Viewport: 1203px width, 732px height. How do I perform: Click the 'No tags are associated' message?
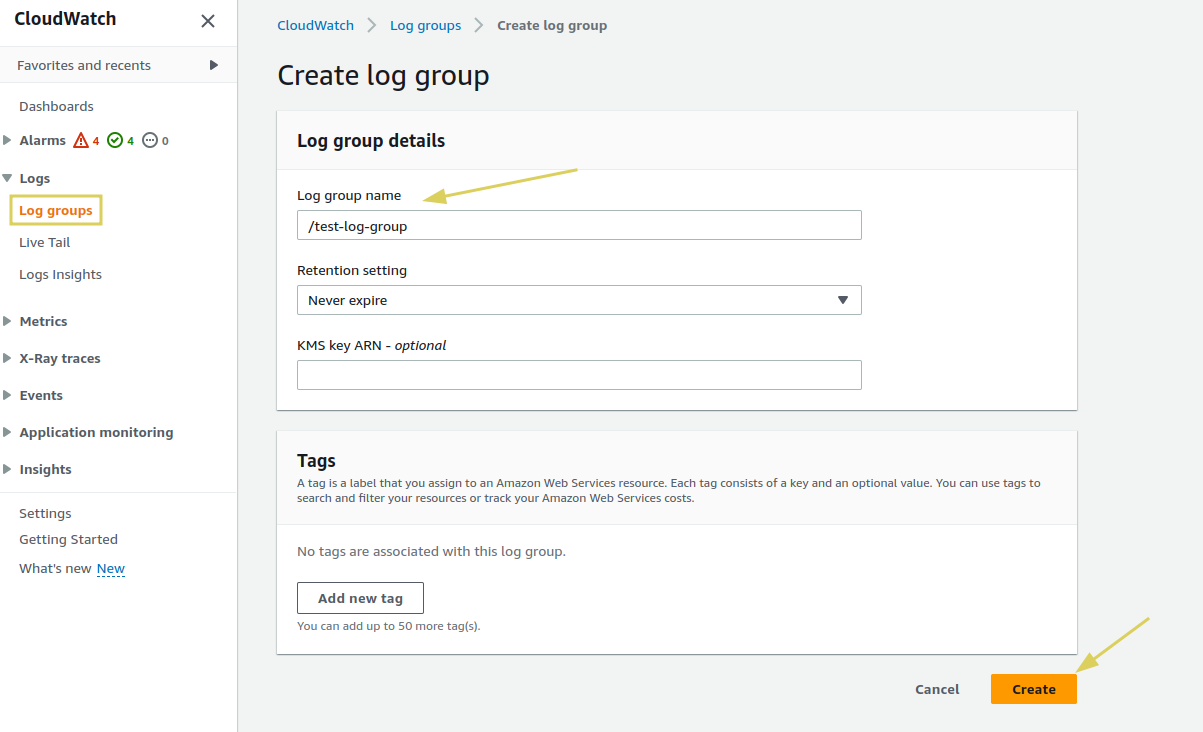431,551
